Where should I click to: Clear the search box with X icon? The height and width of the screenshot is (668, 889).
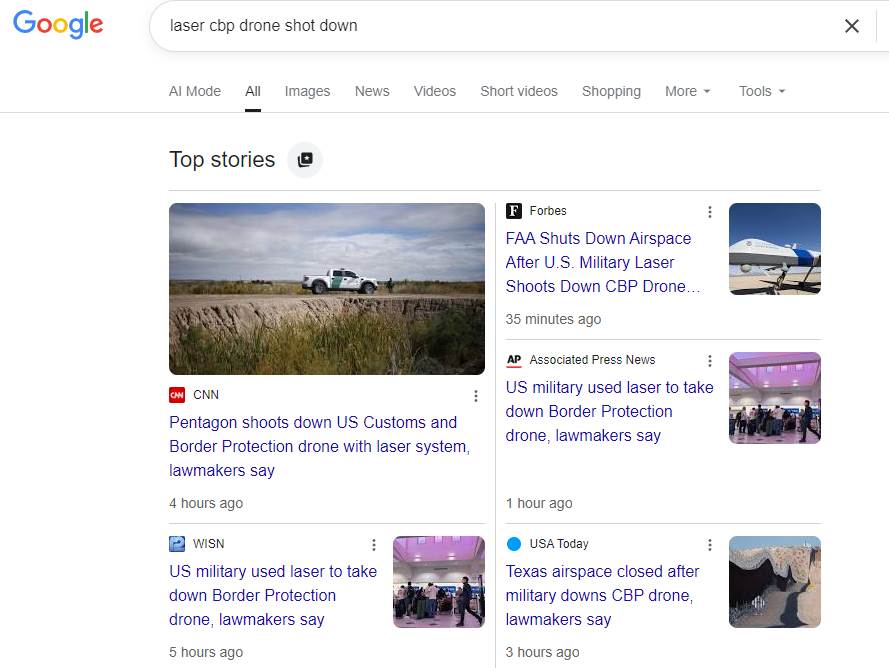coord(851,26)
